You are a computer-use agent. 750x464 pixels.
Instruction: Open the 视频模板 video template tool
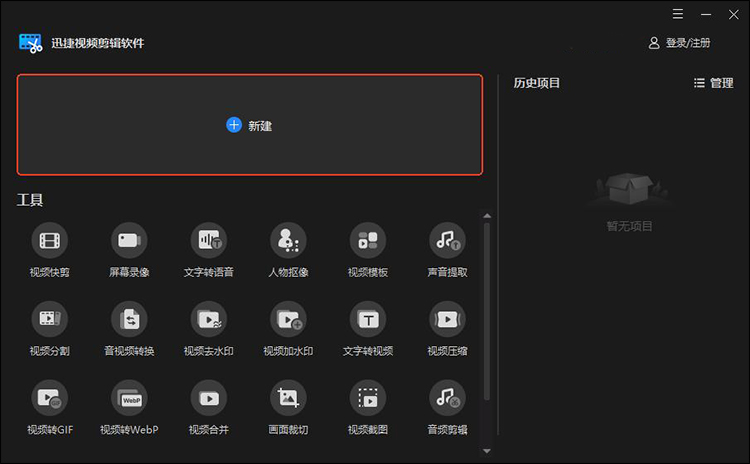pyautogui.click(x=368, y=250)
